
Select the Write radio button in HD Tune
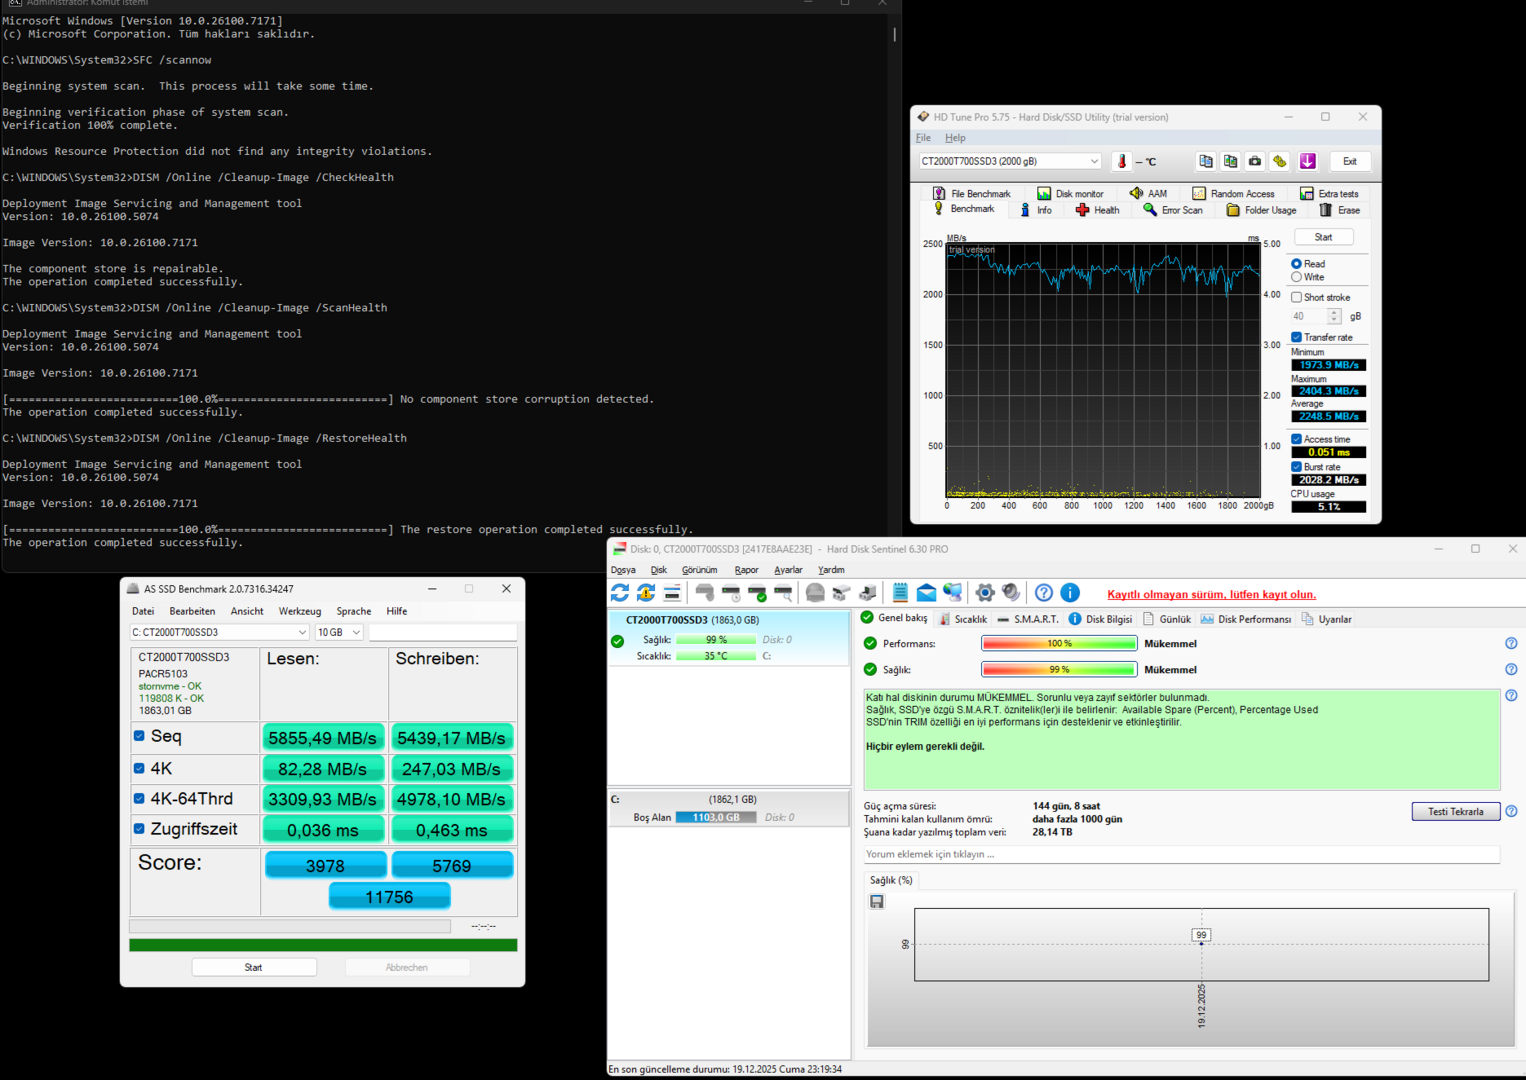1297,277
